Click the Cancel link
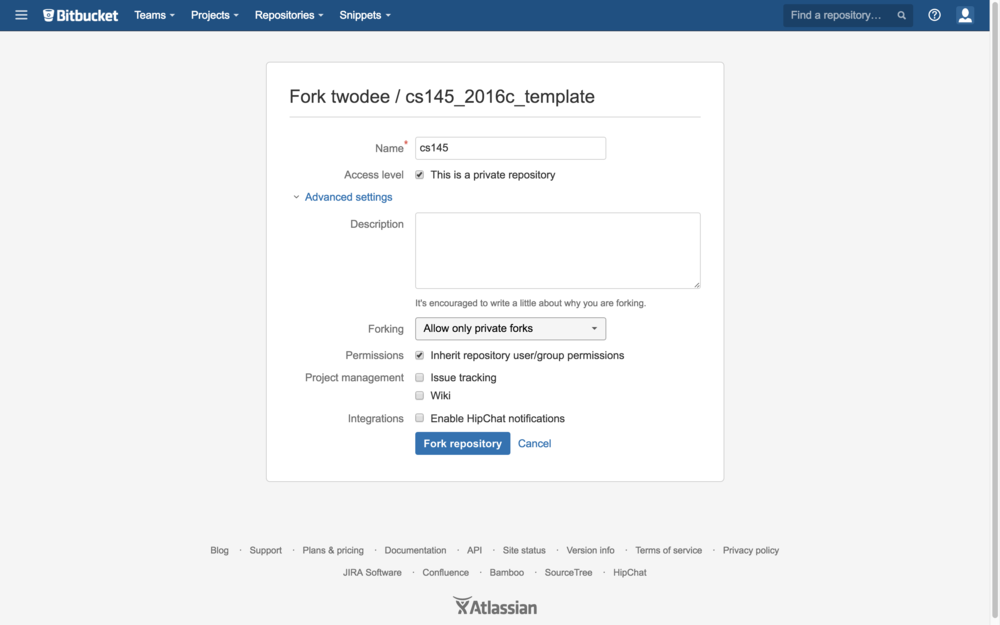This screenshot has height=625, width=1000. pyautogui.click(x=534, y=444)
